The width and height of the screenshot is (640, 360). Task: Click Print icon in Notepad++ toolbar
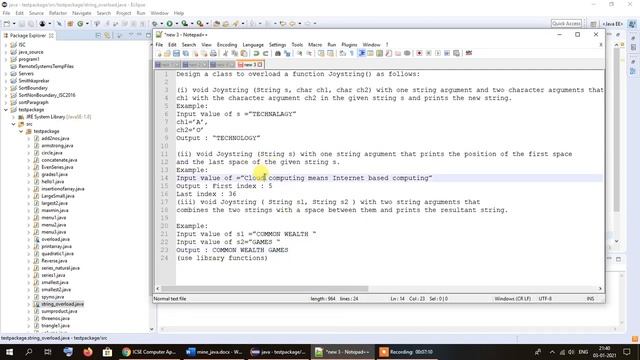pos(213,53)
